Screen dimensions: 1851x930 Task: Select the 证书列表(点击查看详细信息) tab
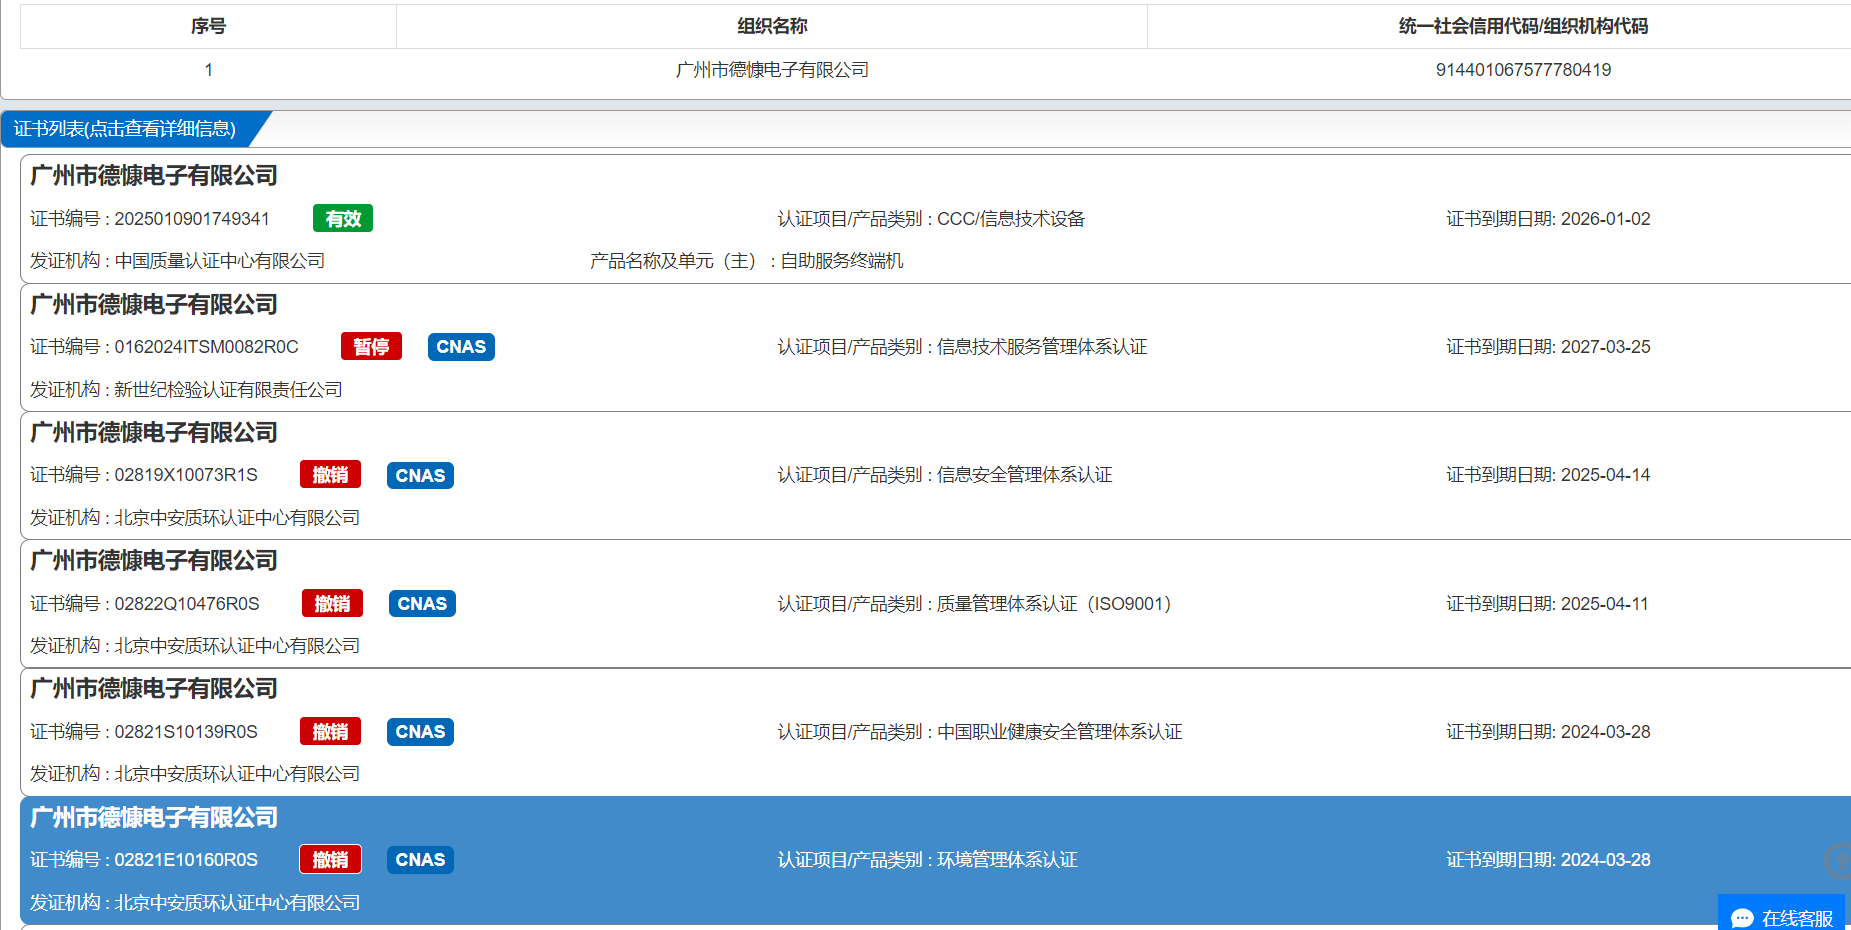point(125,129)
